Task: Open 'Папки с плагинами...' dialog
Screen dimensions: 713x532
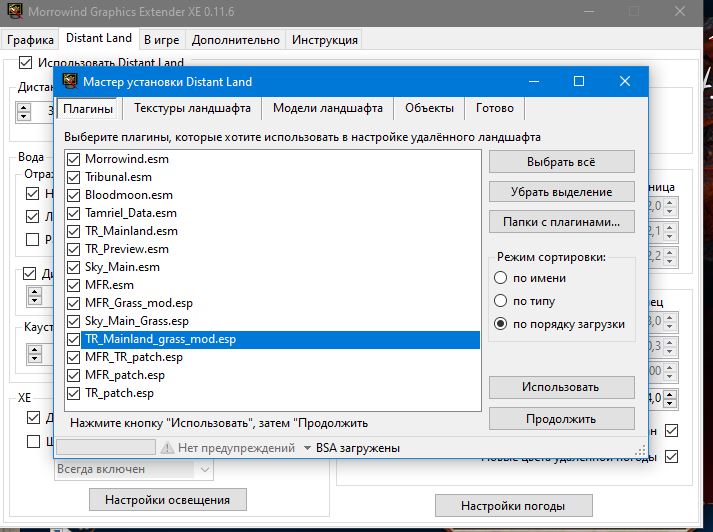Action: pyautogui.click(x=562, y=222)
